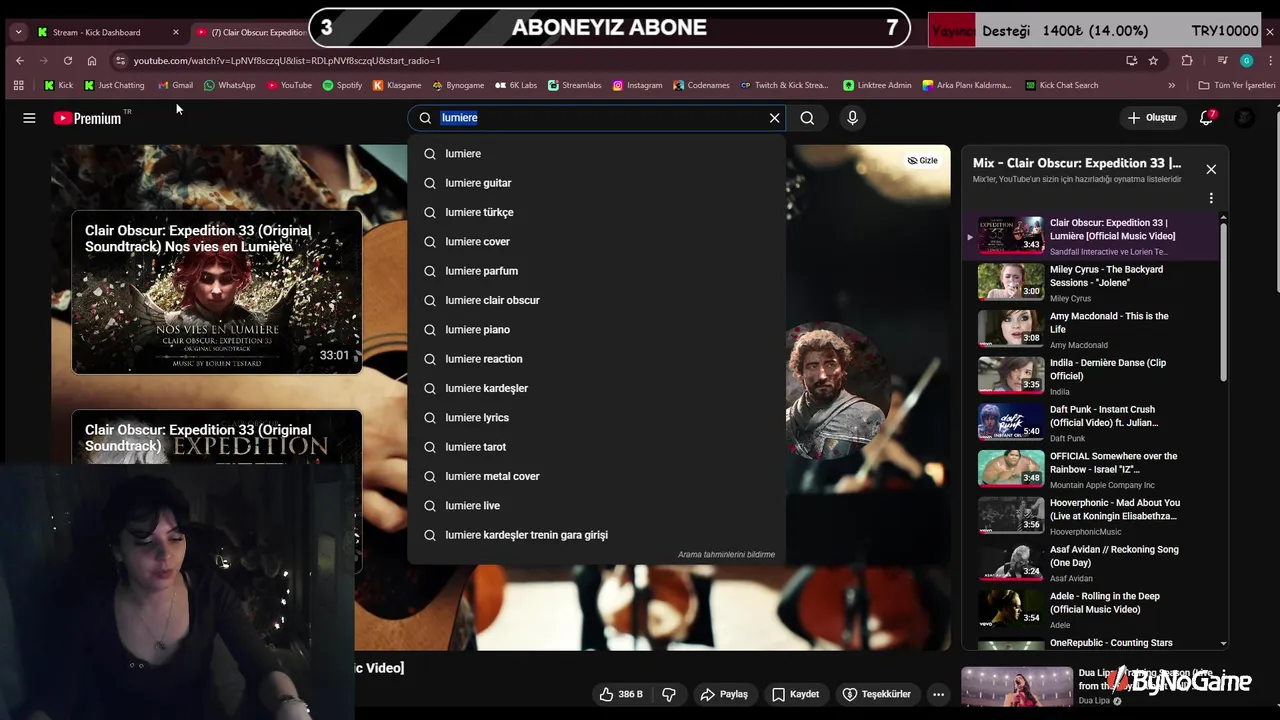Choose suggestion lumiere kardeşler trenin gara girişi

point(596,535)
